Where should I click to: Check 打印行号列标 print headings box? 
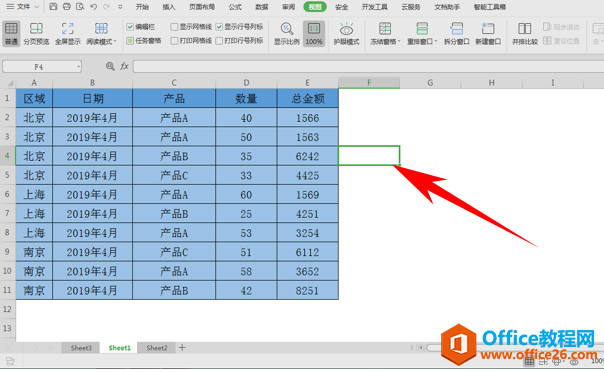pyautogui.click(x=219, y=40)
